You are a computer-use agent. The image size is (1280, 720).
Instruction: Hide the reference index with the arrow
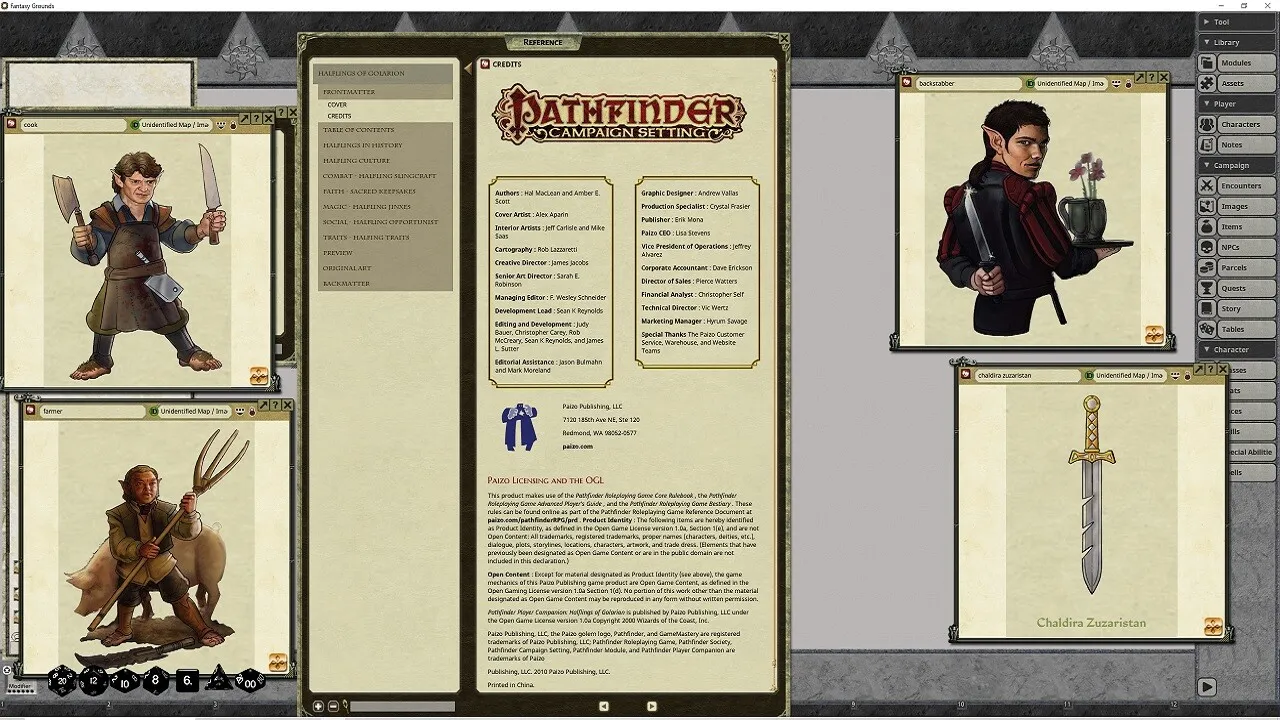[x=467, y=69]
